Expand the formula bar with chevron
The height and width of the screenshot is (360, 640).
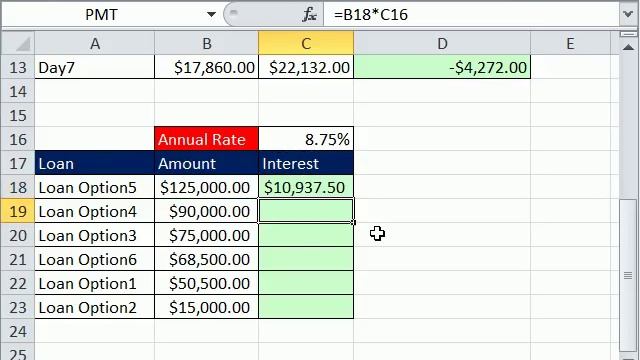(x=629, y=15)
